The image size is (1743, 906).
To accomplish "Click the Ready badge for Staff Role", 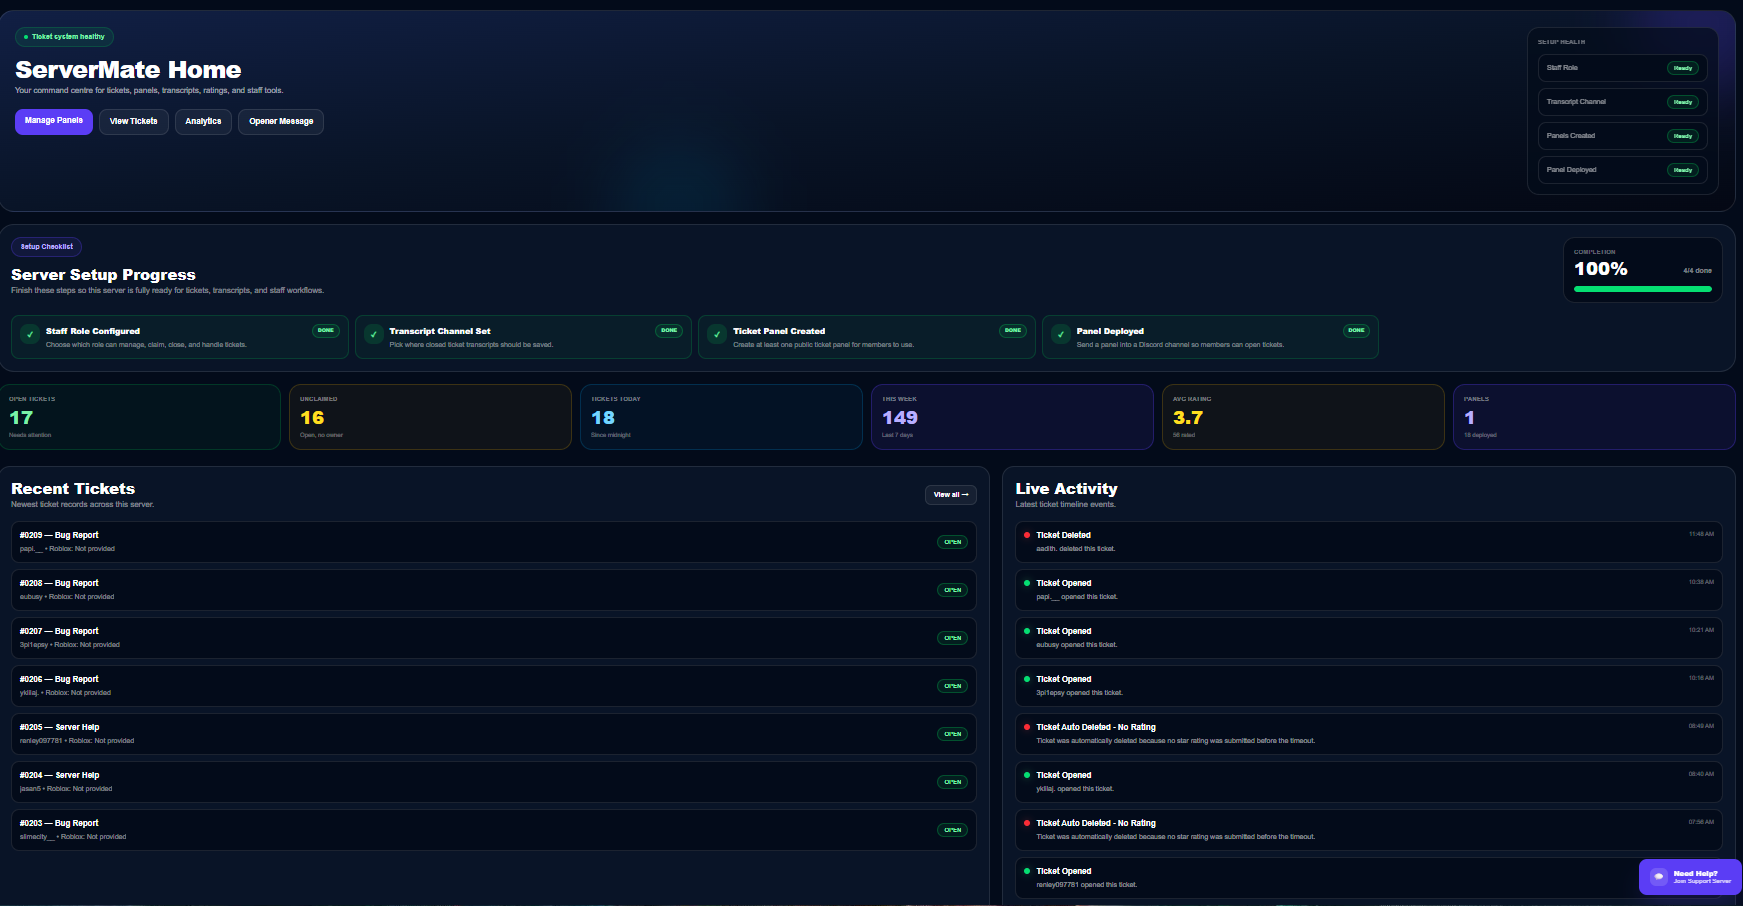I will (x=1683, y=68).
